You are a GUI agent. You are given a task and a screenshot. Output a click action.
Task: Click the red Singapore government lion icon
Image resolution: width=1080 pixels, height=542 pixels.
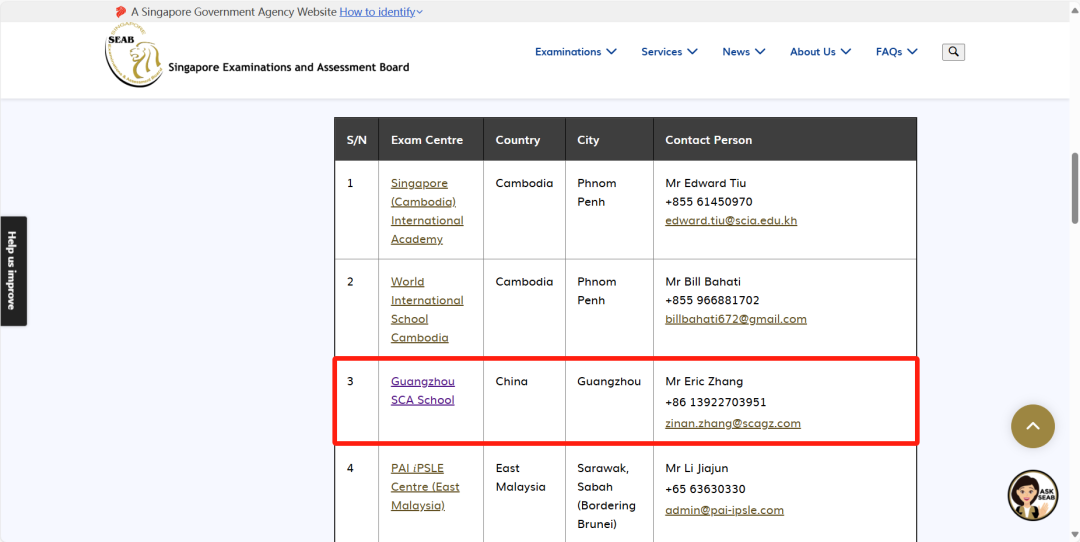tap(121, 12)
